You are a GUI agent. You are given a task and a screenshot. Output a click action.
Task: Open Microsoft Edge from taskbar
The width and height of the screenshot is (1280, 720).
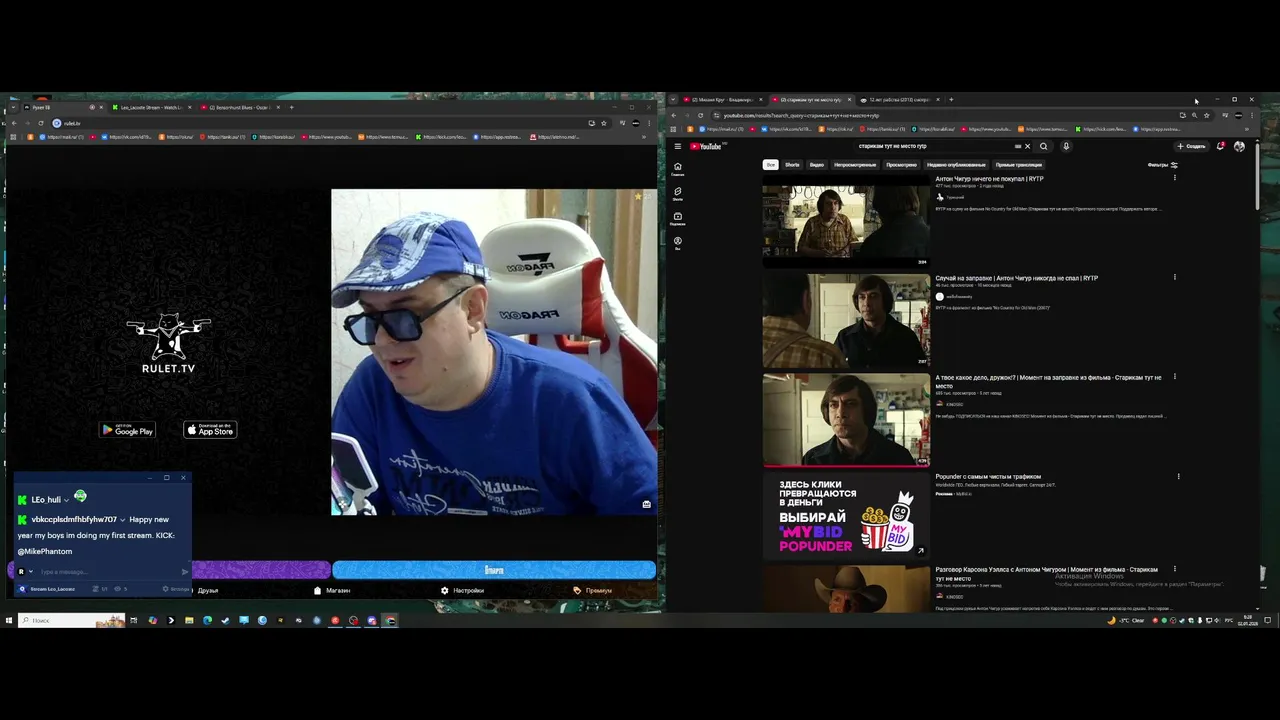click(x=207, y=620)
